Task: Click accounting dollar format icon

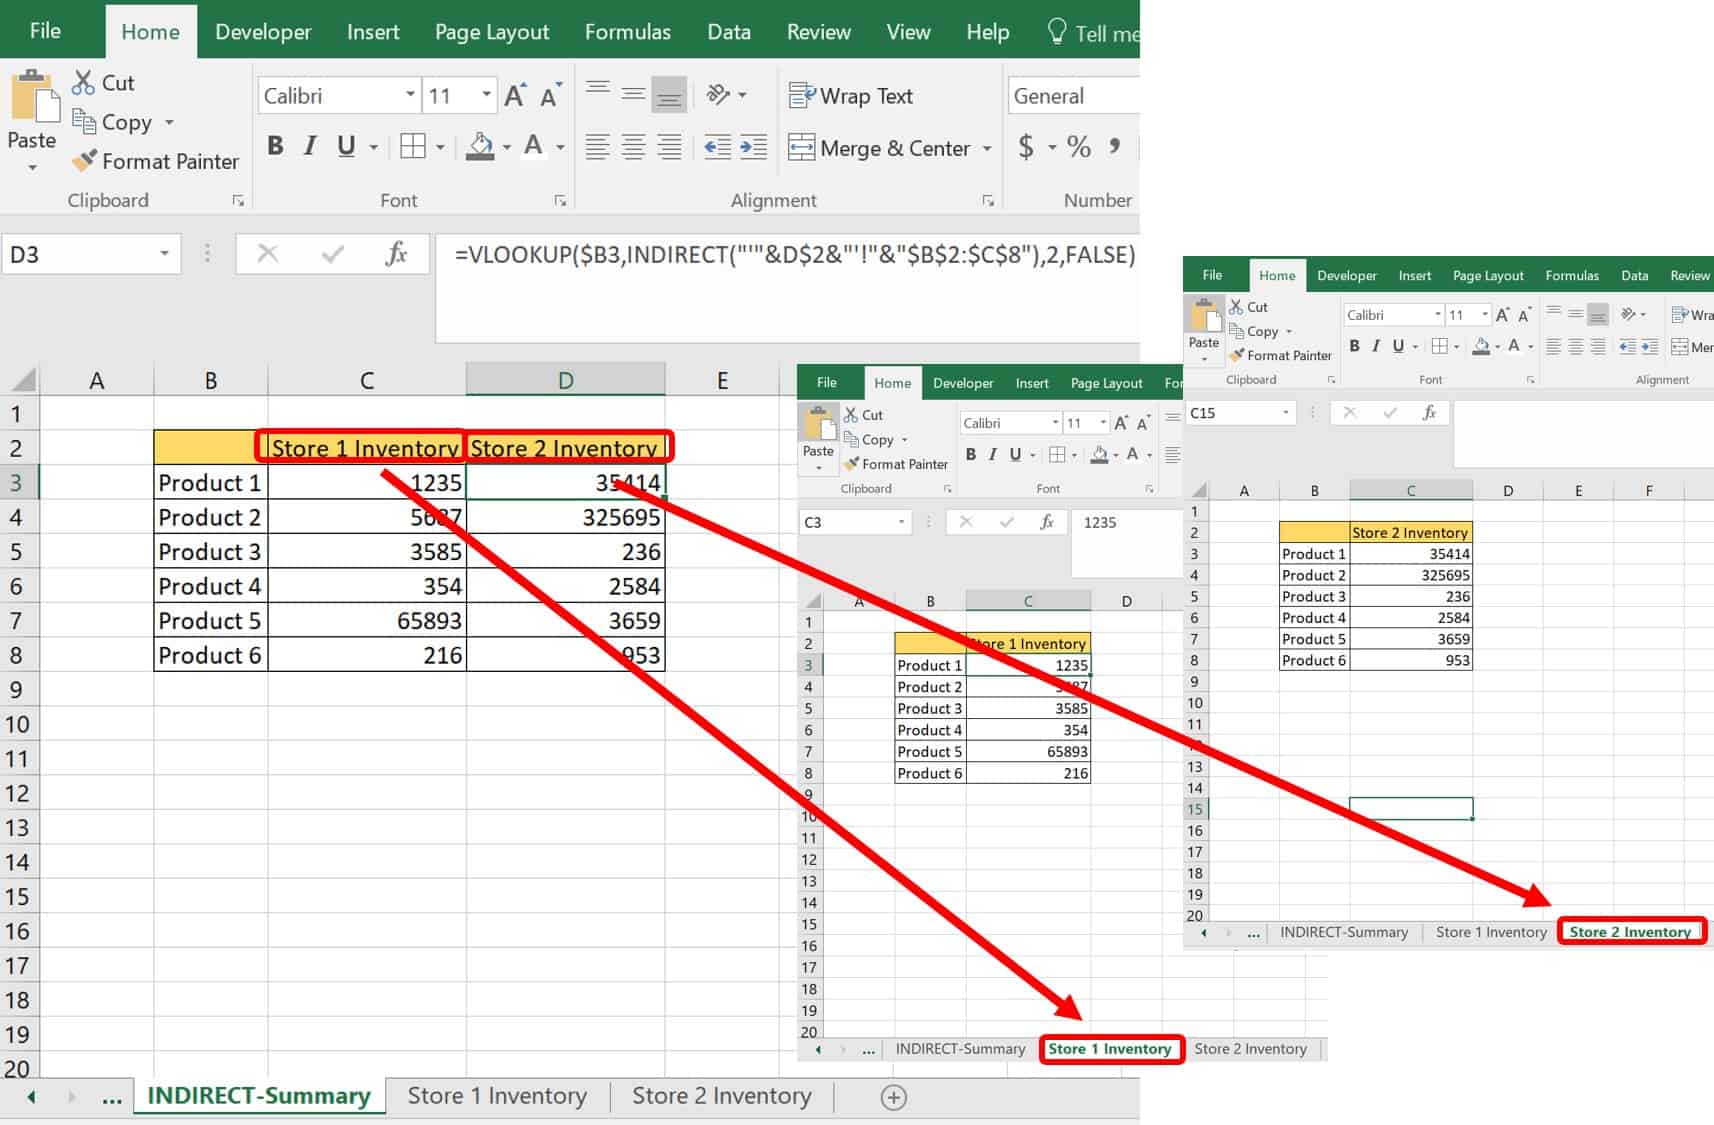Action: (x=1026, y=147)
